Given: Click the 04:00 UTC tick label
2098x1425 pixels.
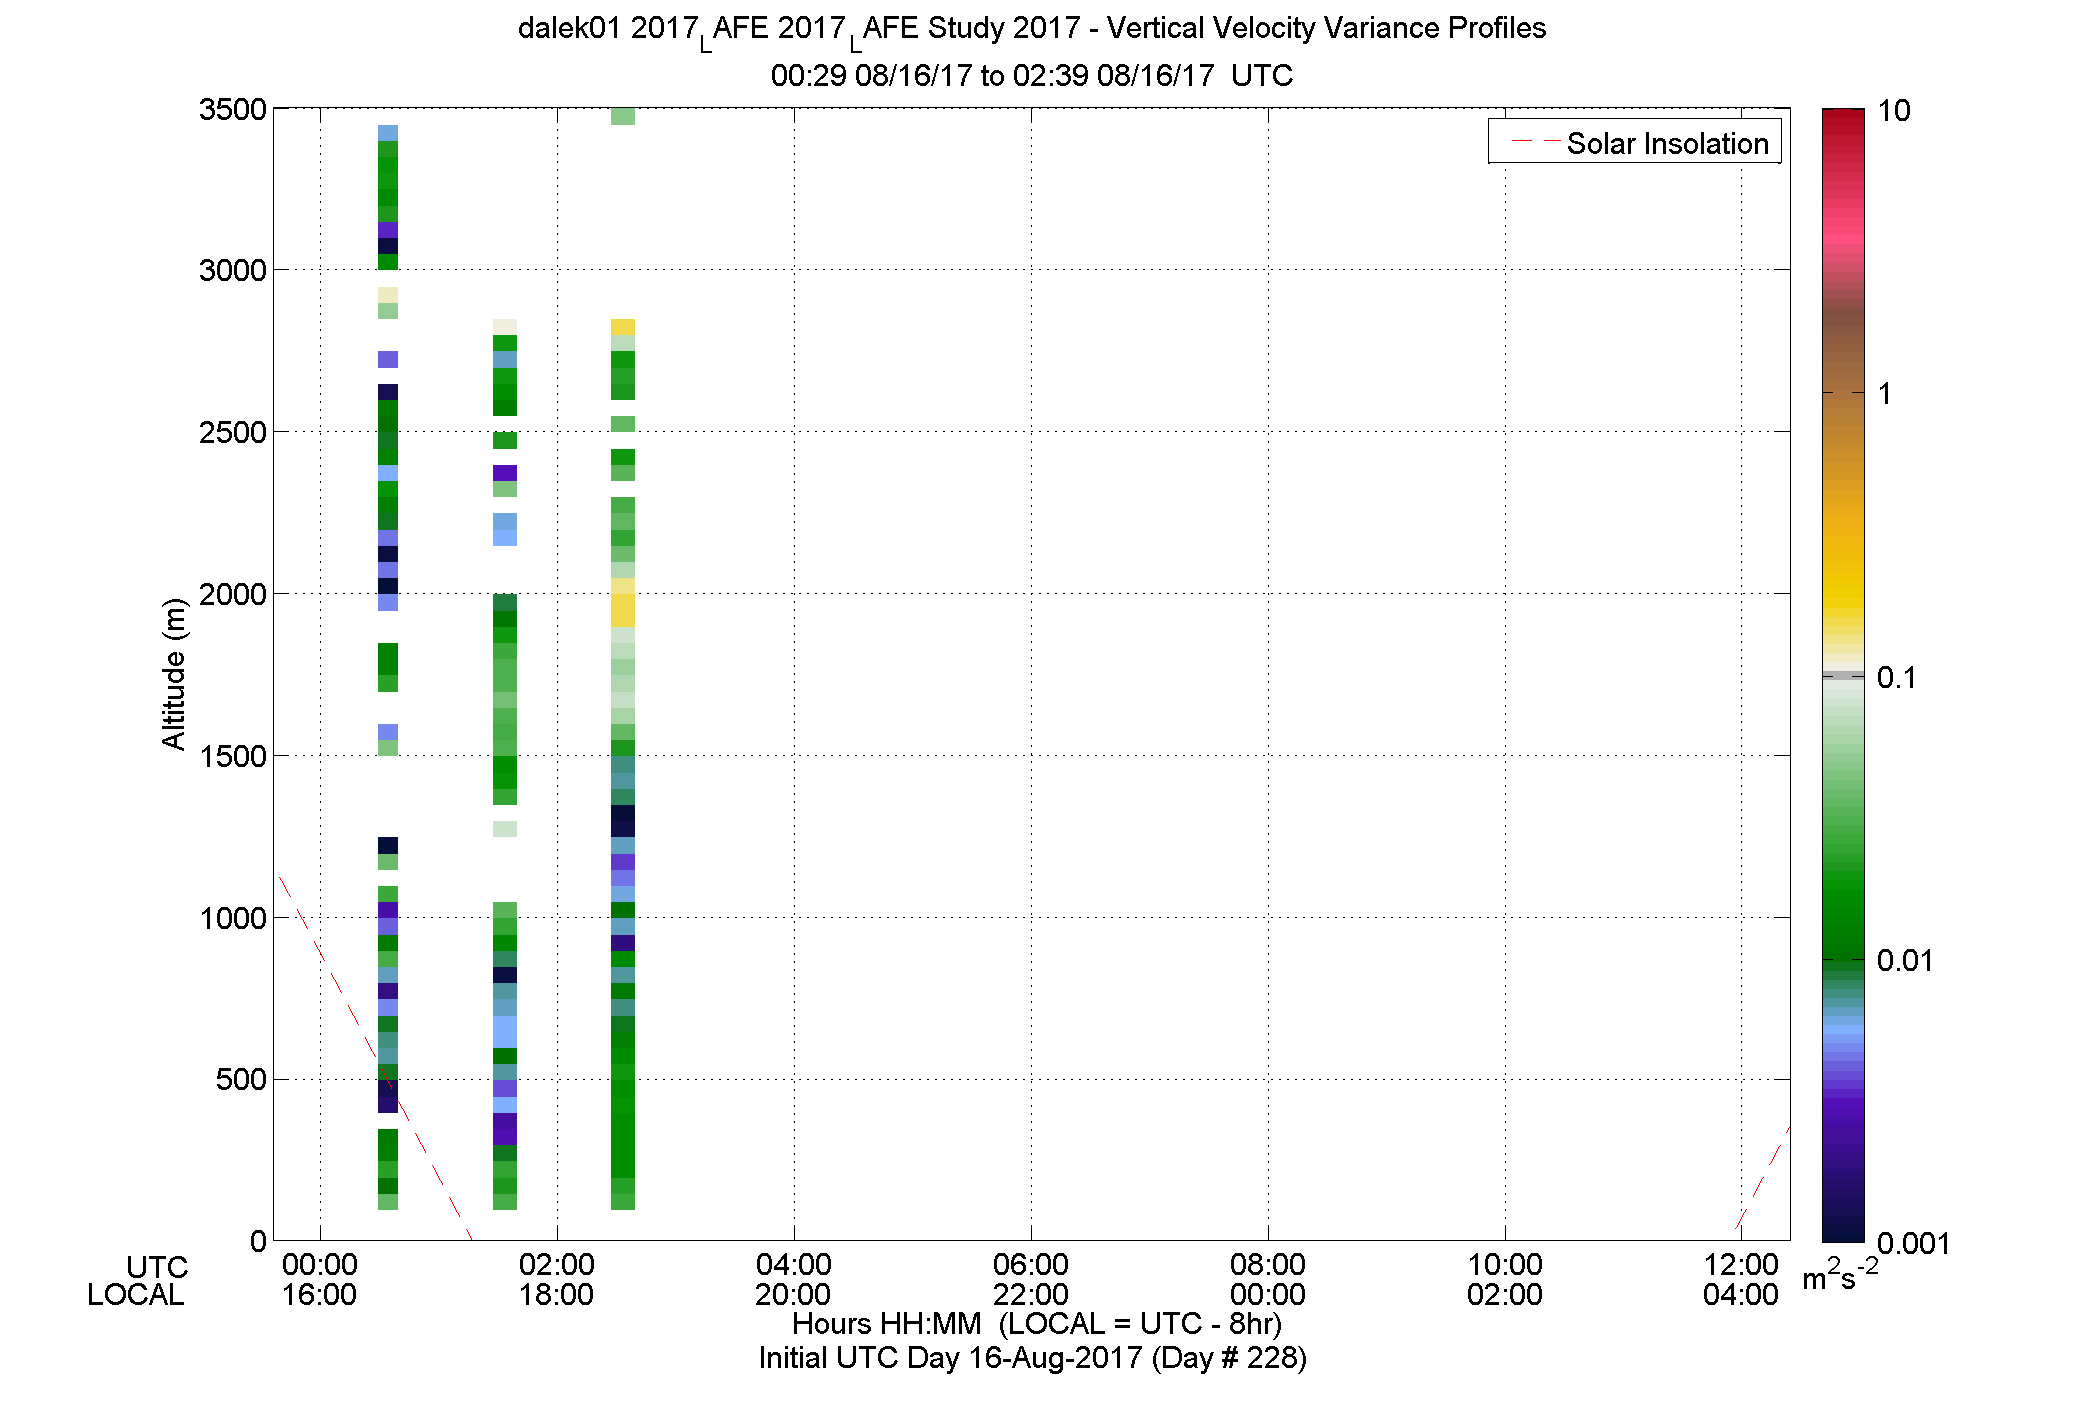Looking at the screenshot, I should click(794, 1265).
